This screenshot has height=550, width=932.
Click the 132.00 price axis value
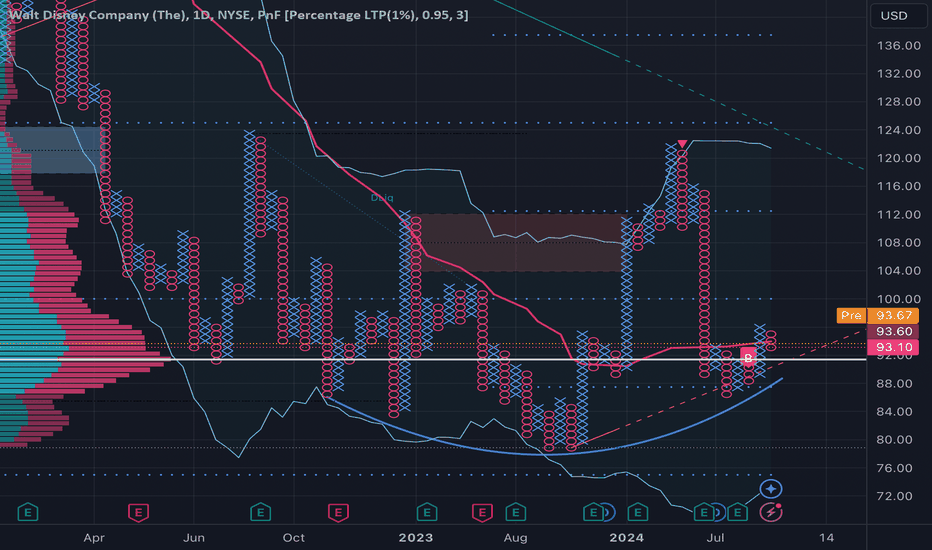[898, 74]
